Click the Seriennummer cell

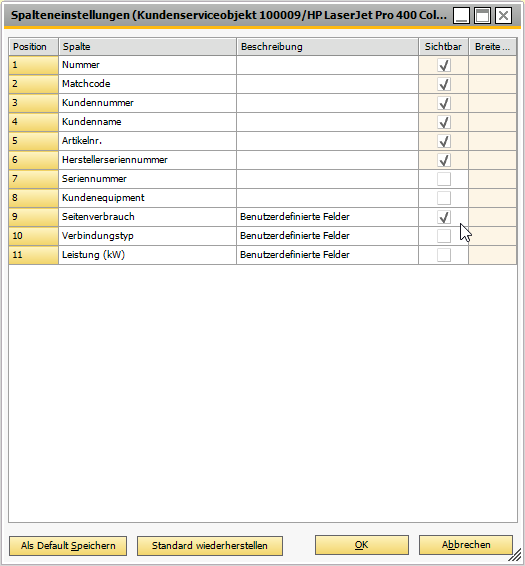(x=147, y=179)
